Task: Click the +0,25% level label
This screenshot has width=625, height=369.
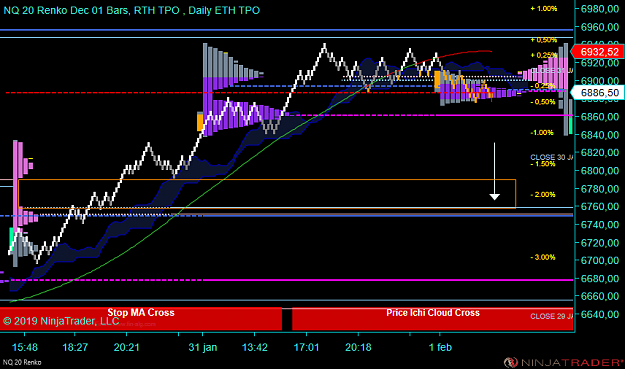Action: click(x=544, y=55)
